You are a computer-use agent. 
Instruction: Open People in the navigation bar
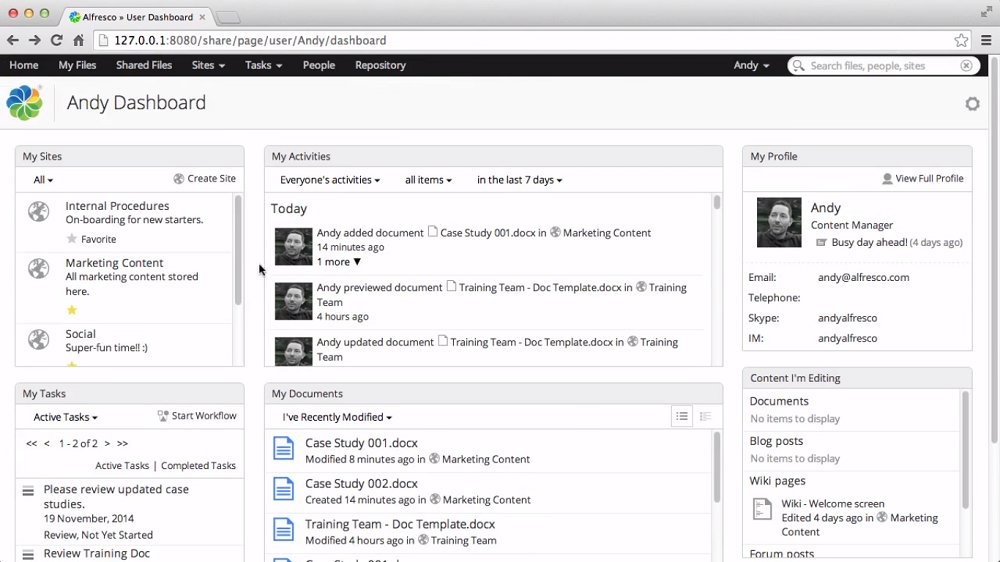click(319, 65)
